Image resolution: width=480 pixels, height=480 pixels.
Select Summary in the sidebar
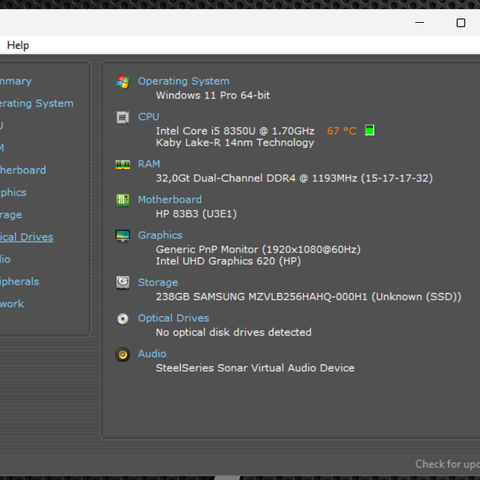coord(15,81)
